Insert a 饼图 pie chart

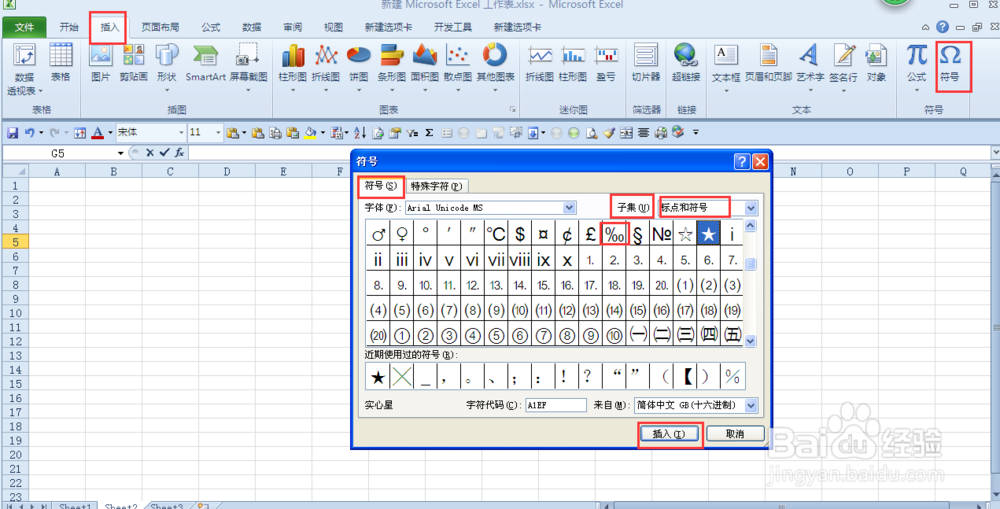pyautogui.click(x=358, y=67)
